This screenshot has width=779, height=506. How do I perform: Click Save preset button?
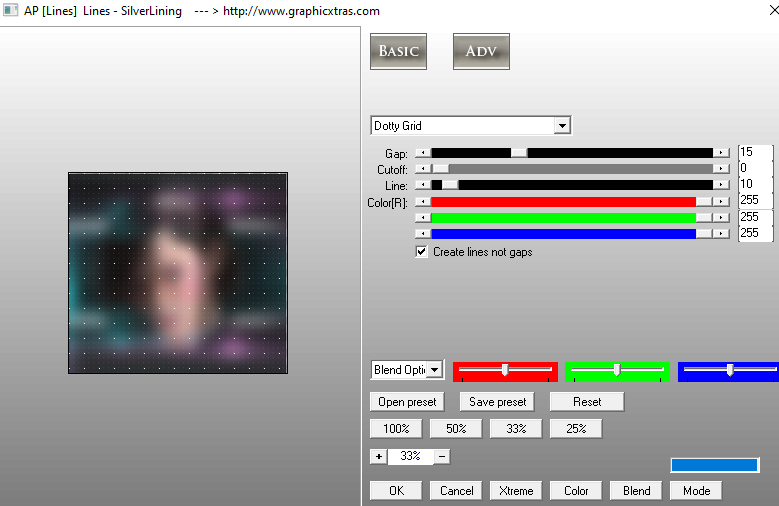(497, 402)
